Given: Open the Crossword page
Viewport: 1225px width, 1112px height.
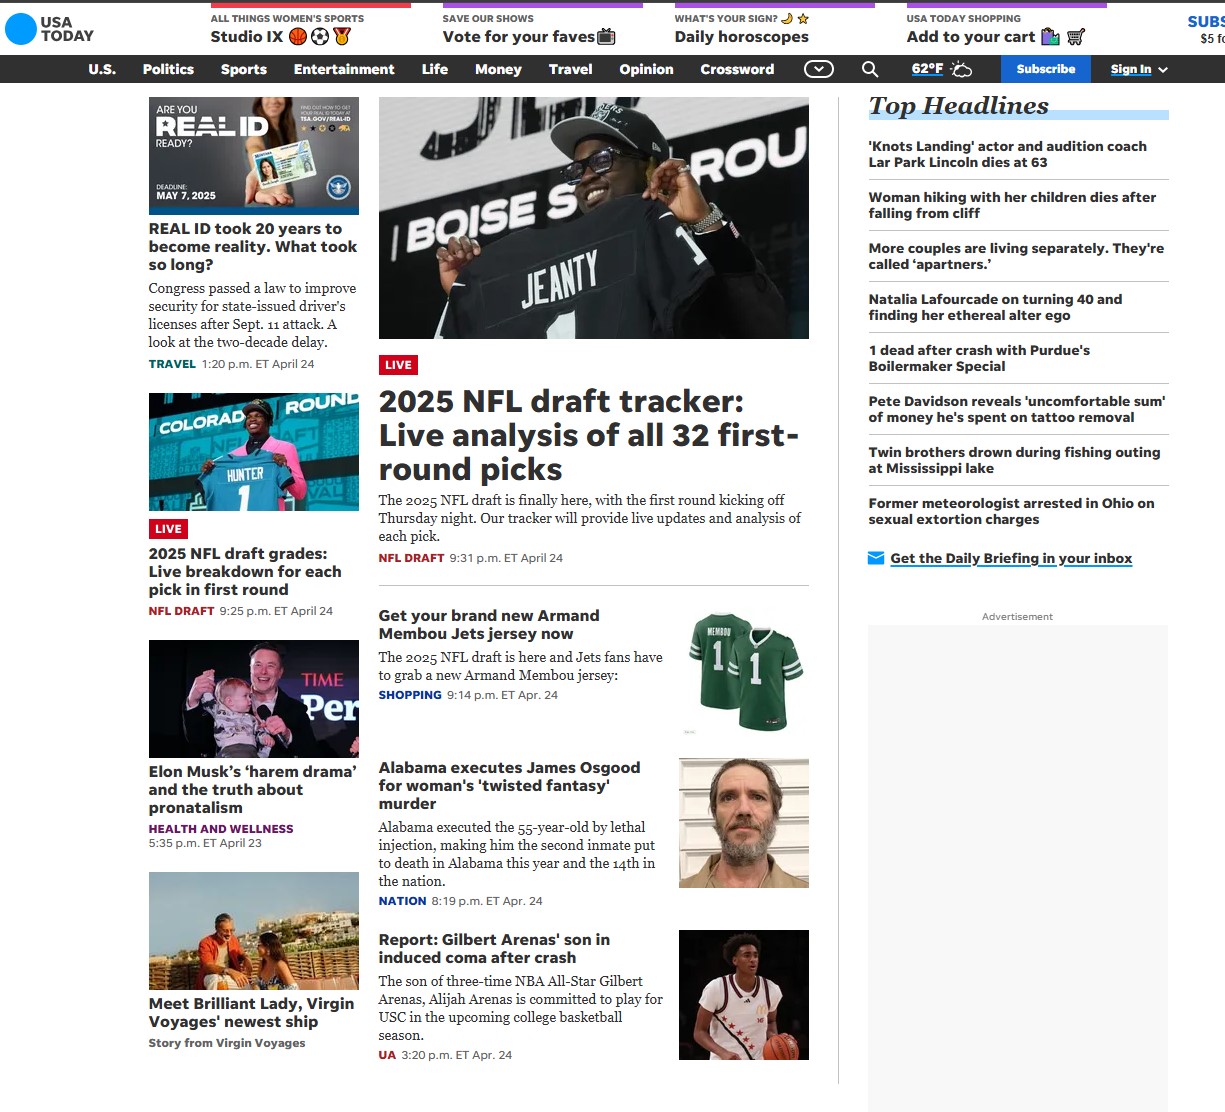Looking at the screenshot, I should [x=737, y=69].
